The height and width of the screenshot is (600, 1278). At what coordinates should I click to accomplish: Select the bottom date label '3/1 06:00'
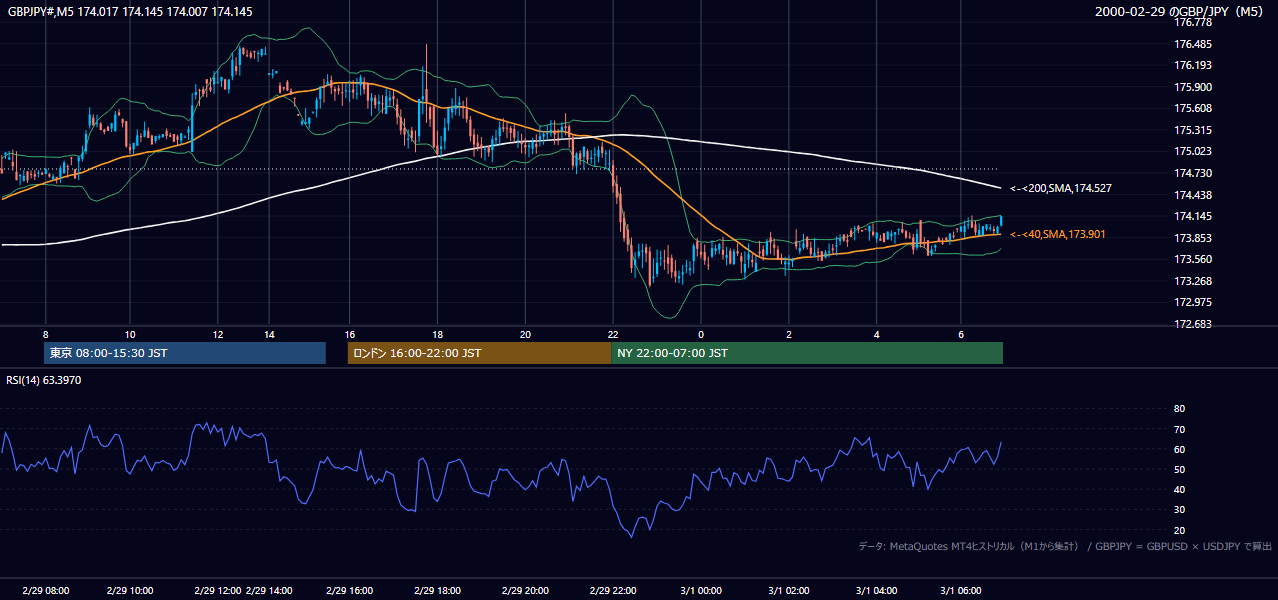pyautogui.click(x=961, y=590)
